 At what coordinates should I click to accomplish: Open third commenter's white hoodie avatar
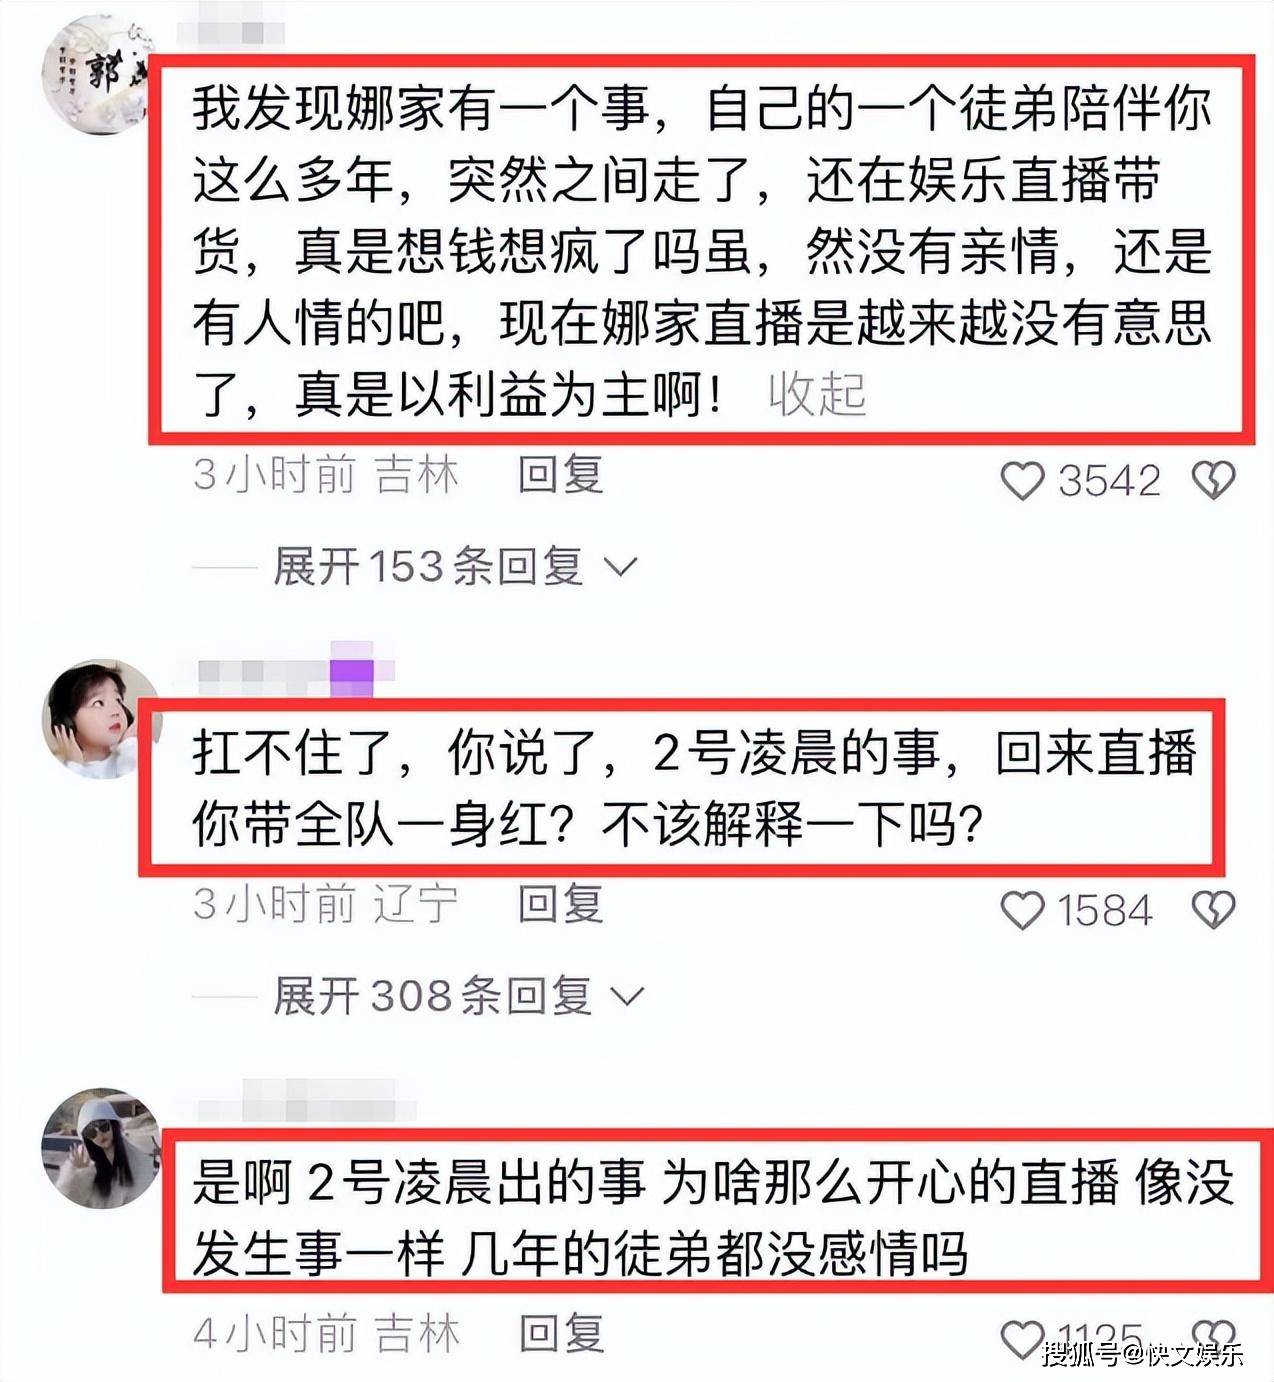[x=101, y=1148]
